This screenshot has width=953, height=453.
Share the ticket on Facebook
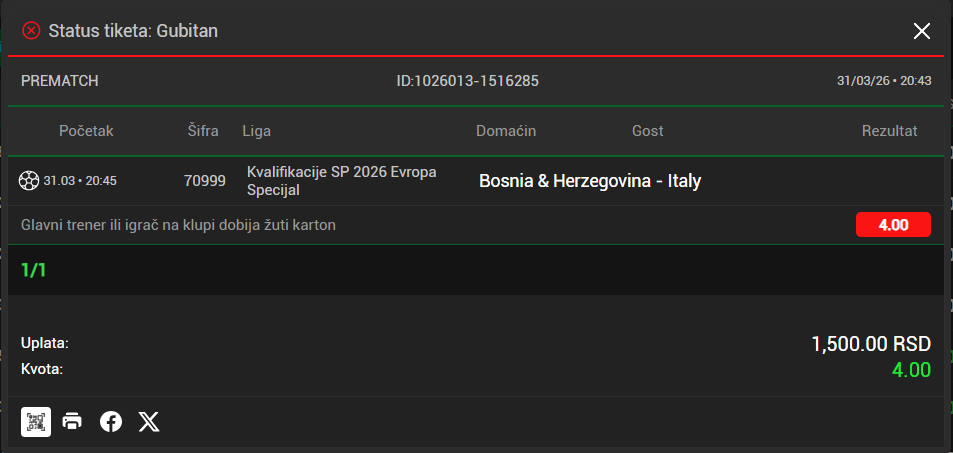[x=111, y=421]
